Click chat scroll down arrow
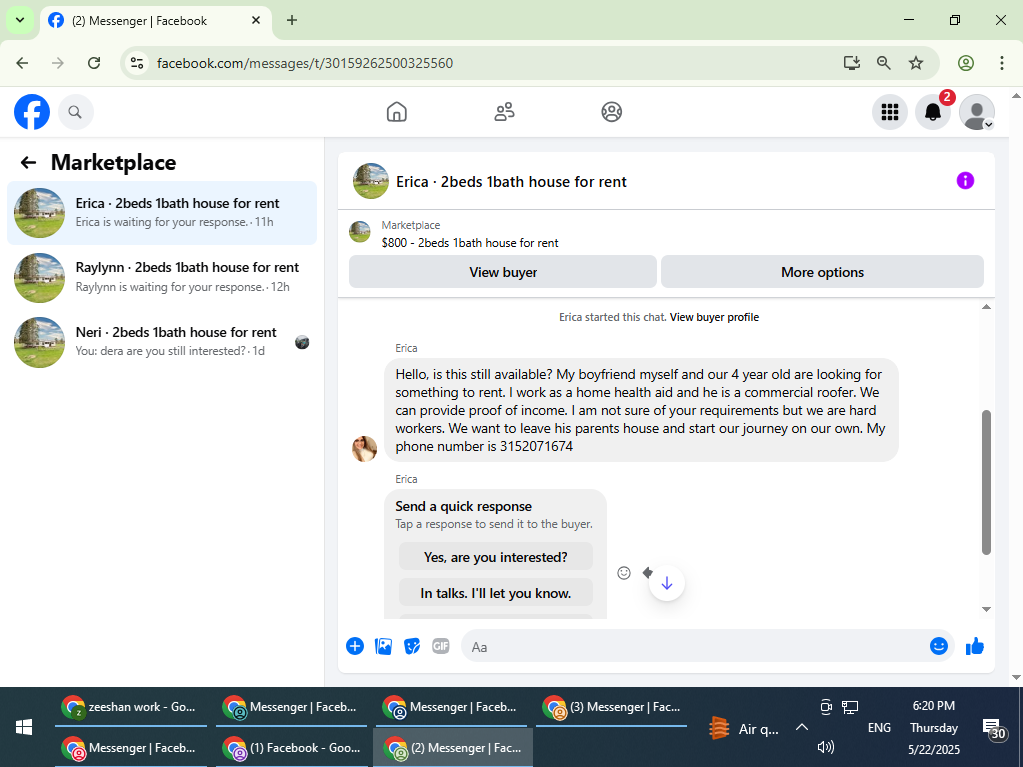The width and height of the screenshot is (1023, 767). 986,609
